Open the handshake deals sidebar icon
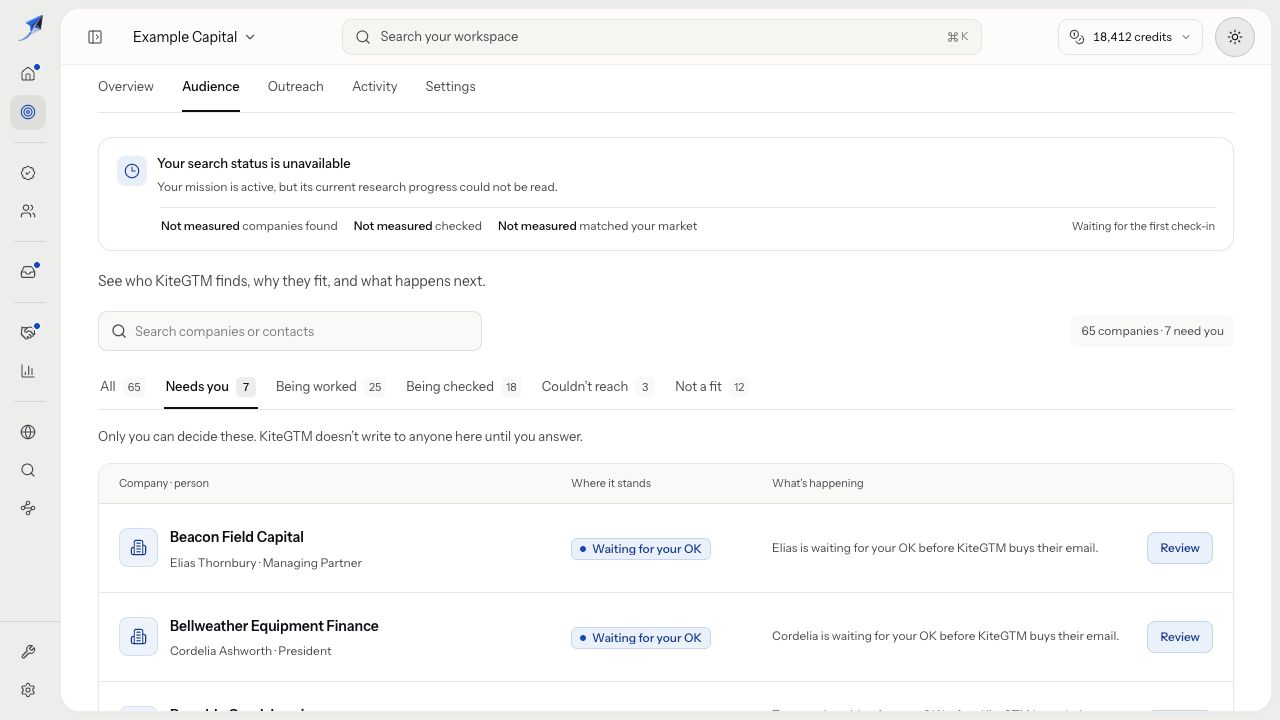 point(28,333)
